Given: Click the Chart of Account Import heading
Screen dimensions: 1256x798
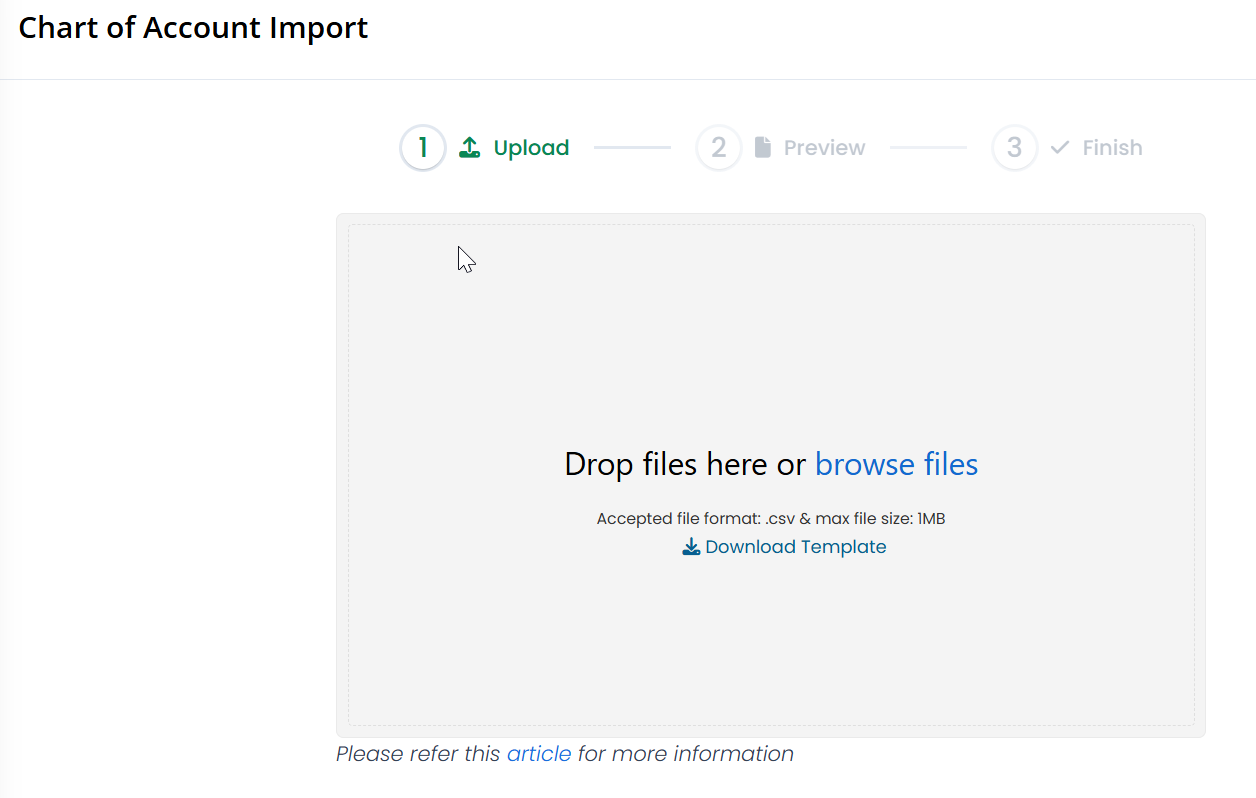Looking at the screenshot, I should [193, 28].
